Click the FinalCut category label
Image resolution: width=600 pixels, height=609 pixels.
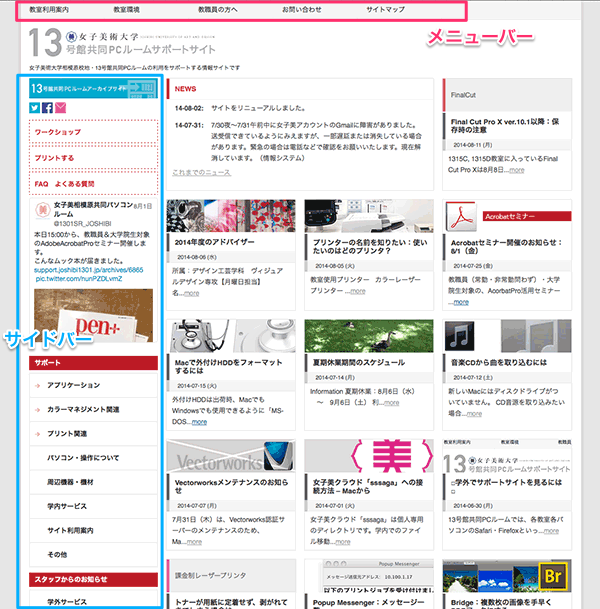click(x=463, y=95)
